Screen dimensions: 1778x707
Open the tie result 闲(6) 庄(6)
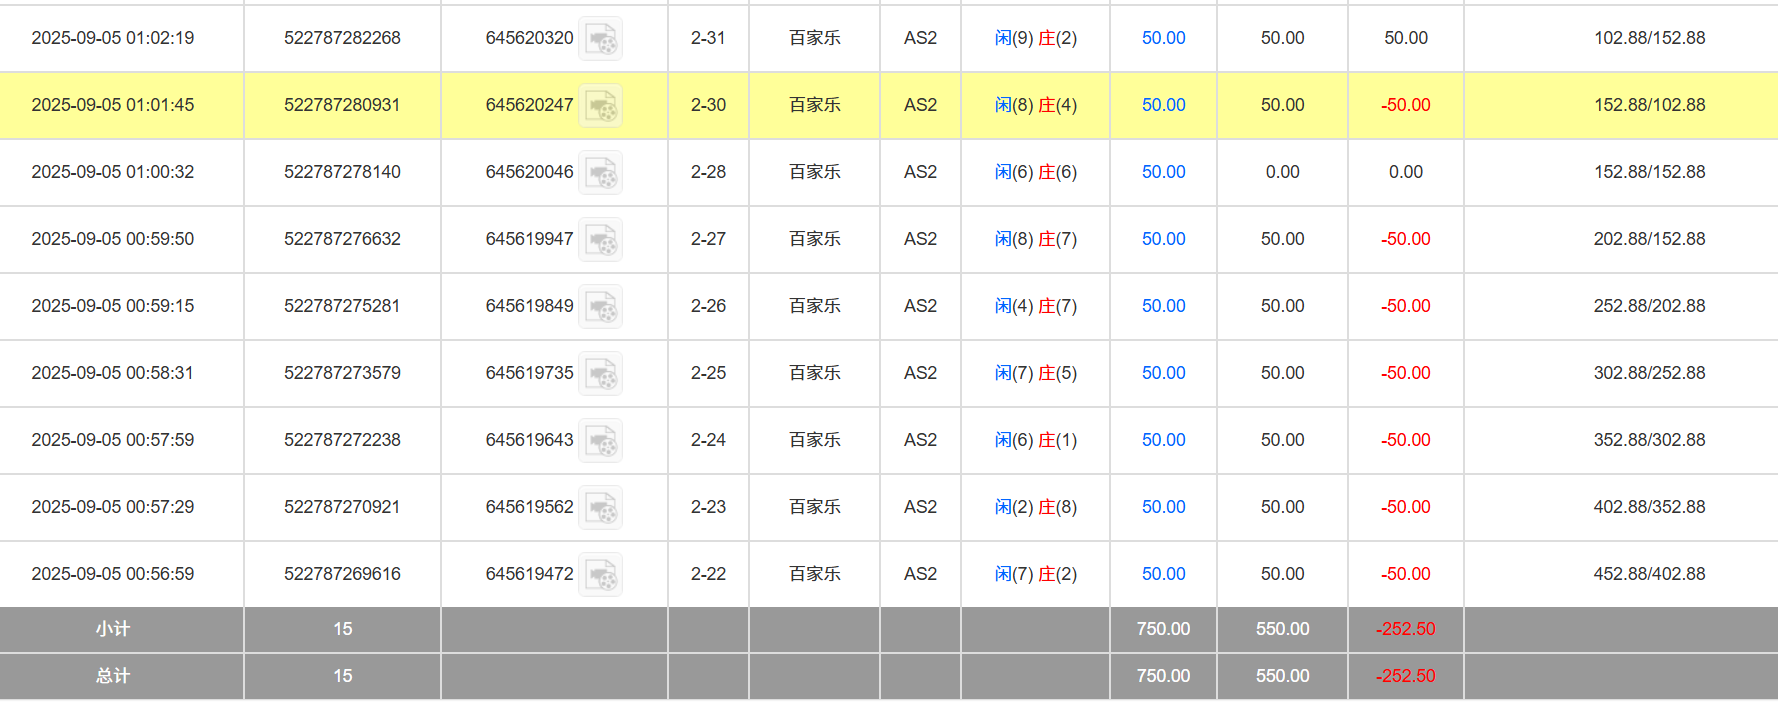point(1035,172)
